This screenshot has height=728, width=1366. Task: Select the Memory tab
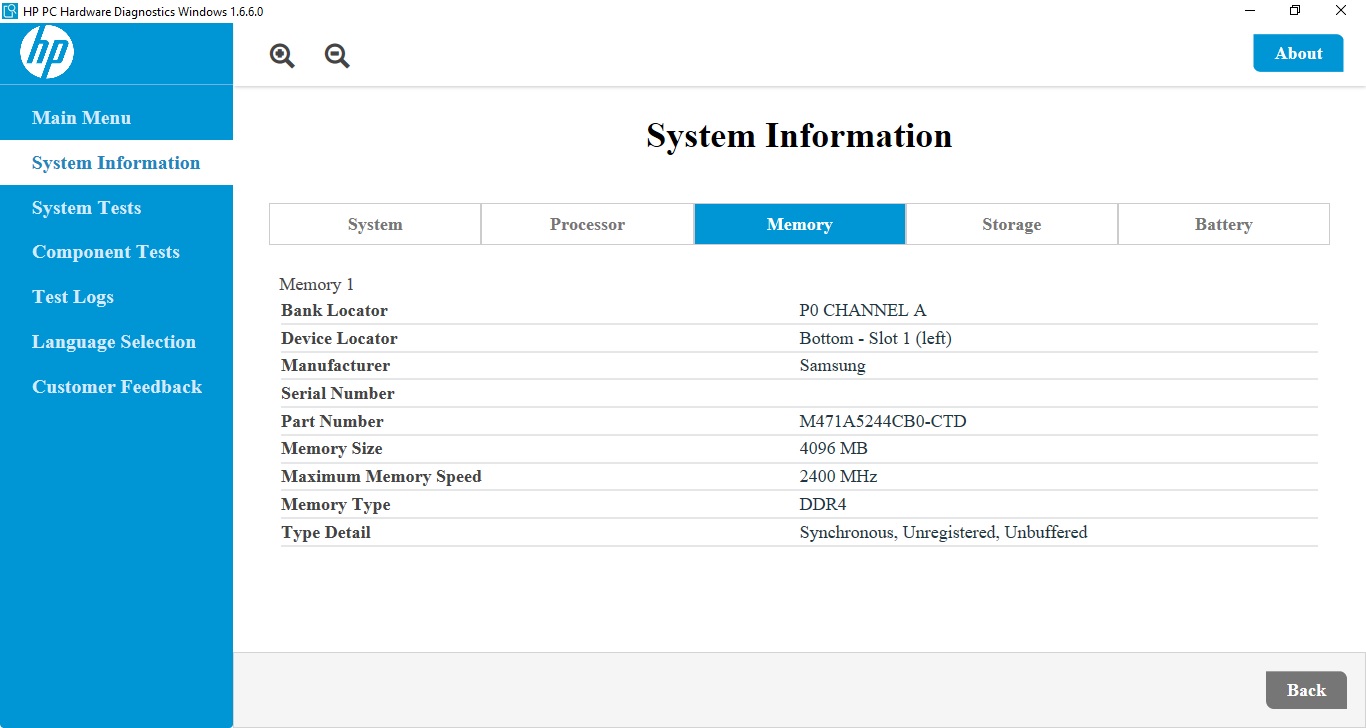[x=799, y=225]
